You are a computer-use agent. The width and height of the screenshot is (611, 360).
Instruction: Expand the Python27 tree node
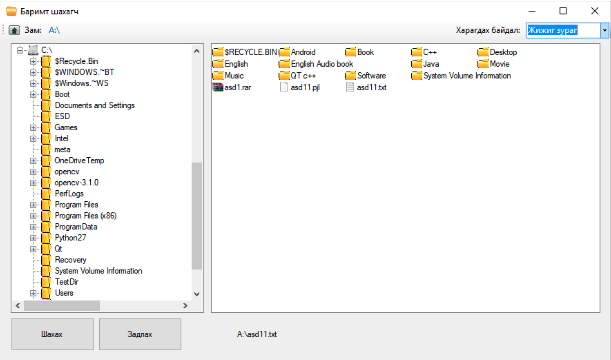[x=33, y=238]
